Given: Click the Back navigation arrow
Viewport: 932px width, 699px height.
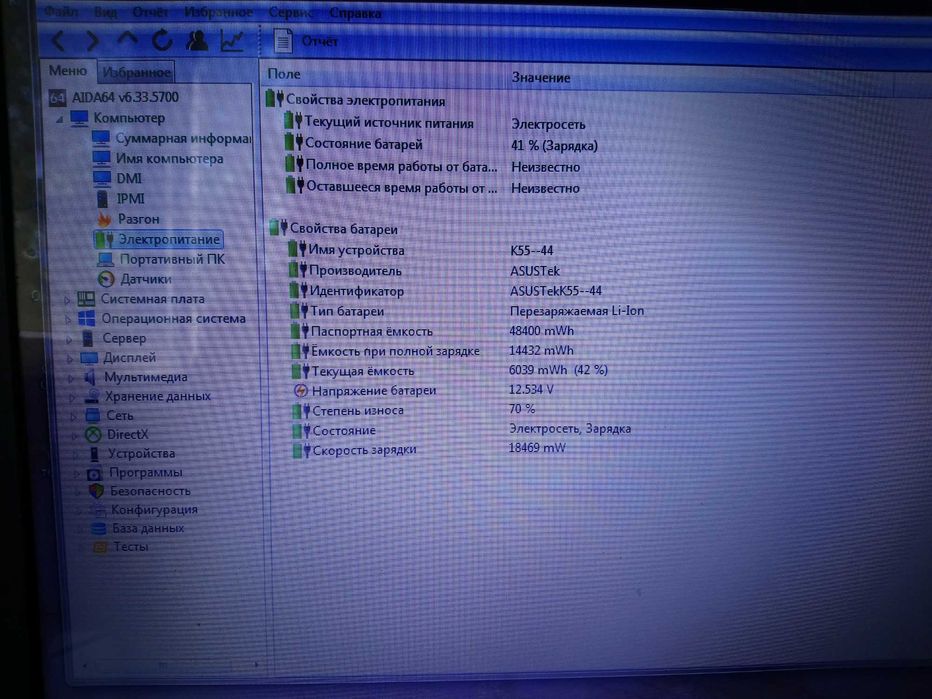Looking at the screenshot, I should [x=59, y=40].
